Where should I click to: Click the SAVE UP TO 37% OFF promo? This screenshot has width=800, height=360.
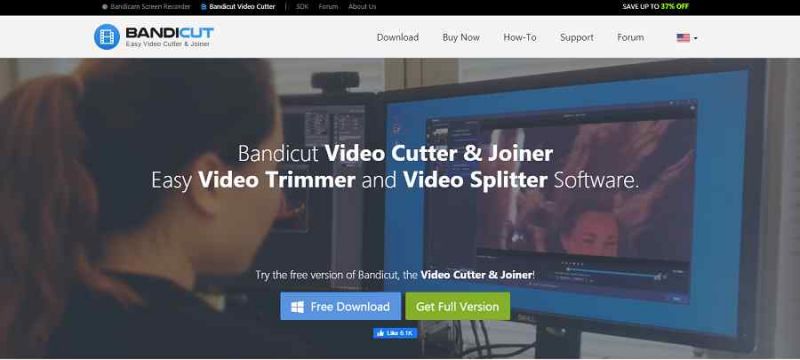[655, 7]
